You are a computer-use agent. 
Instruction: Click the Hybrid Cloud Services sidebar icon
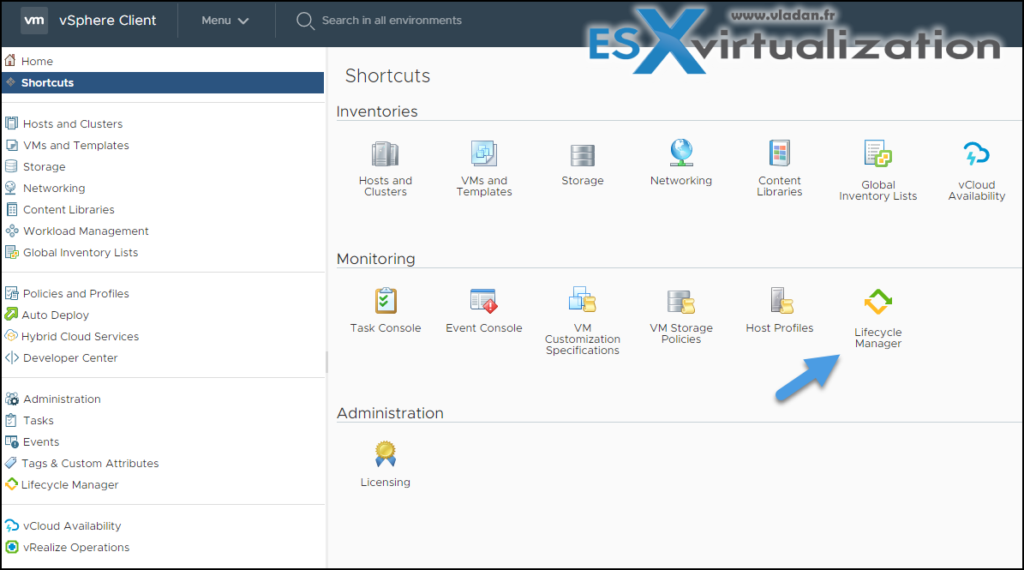pyautogui.click(x=11, y=336)
